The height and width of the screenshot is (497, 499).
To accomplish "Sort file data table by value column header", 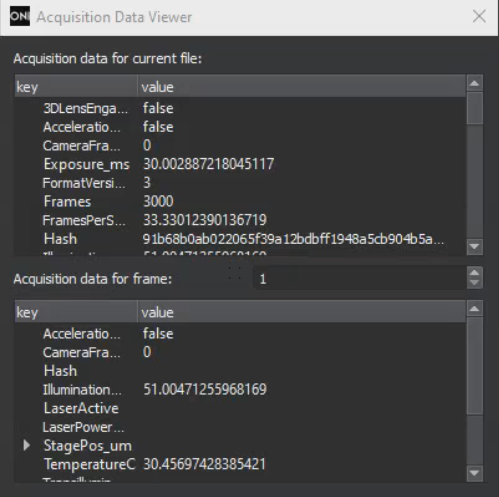I will tap(301, 87).
